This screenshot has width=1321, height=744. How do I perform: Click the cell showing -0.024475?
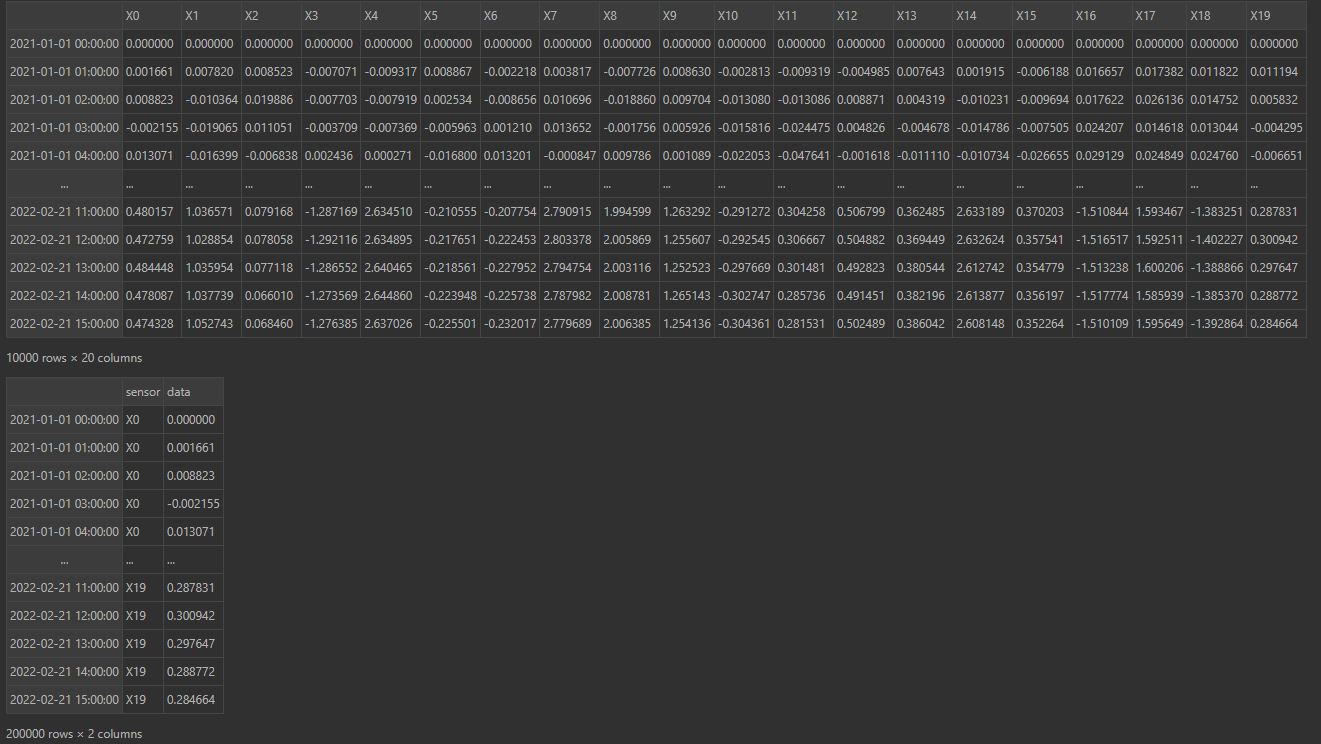click(x=803, y=128)
